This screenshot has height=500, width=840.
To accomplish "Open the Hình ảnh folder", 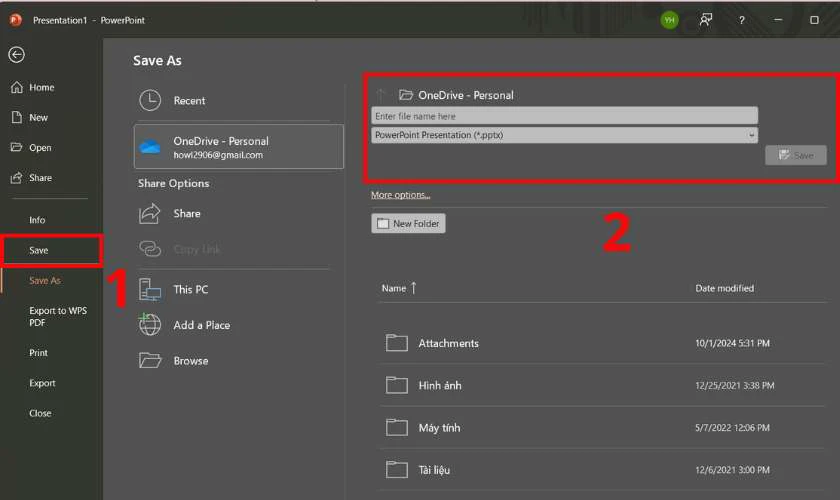I will coord(602,385).
